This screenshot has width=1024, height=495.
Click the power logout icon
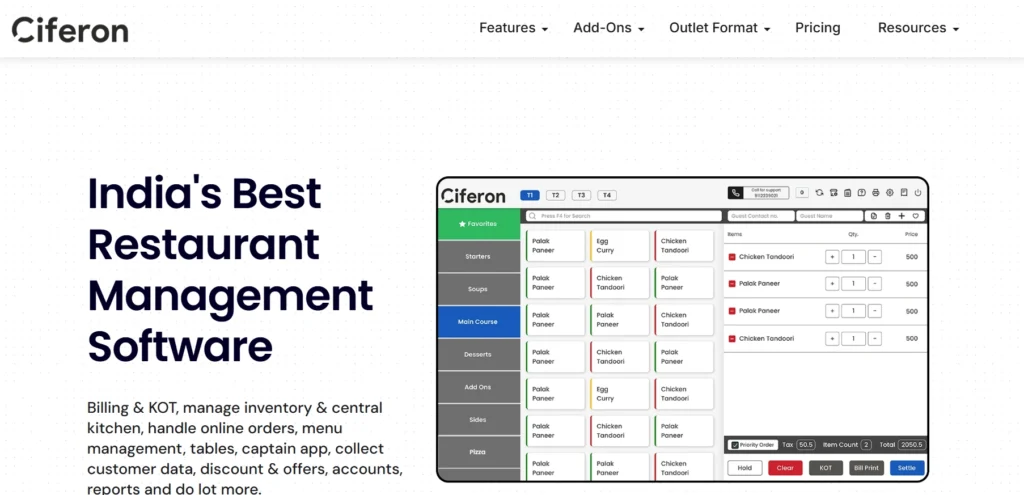click(917, 193)
